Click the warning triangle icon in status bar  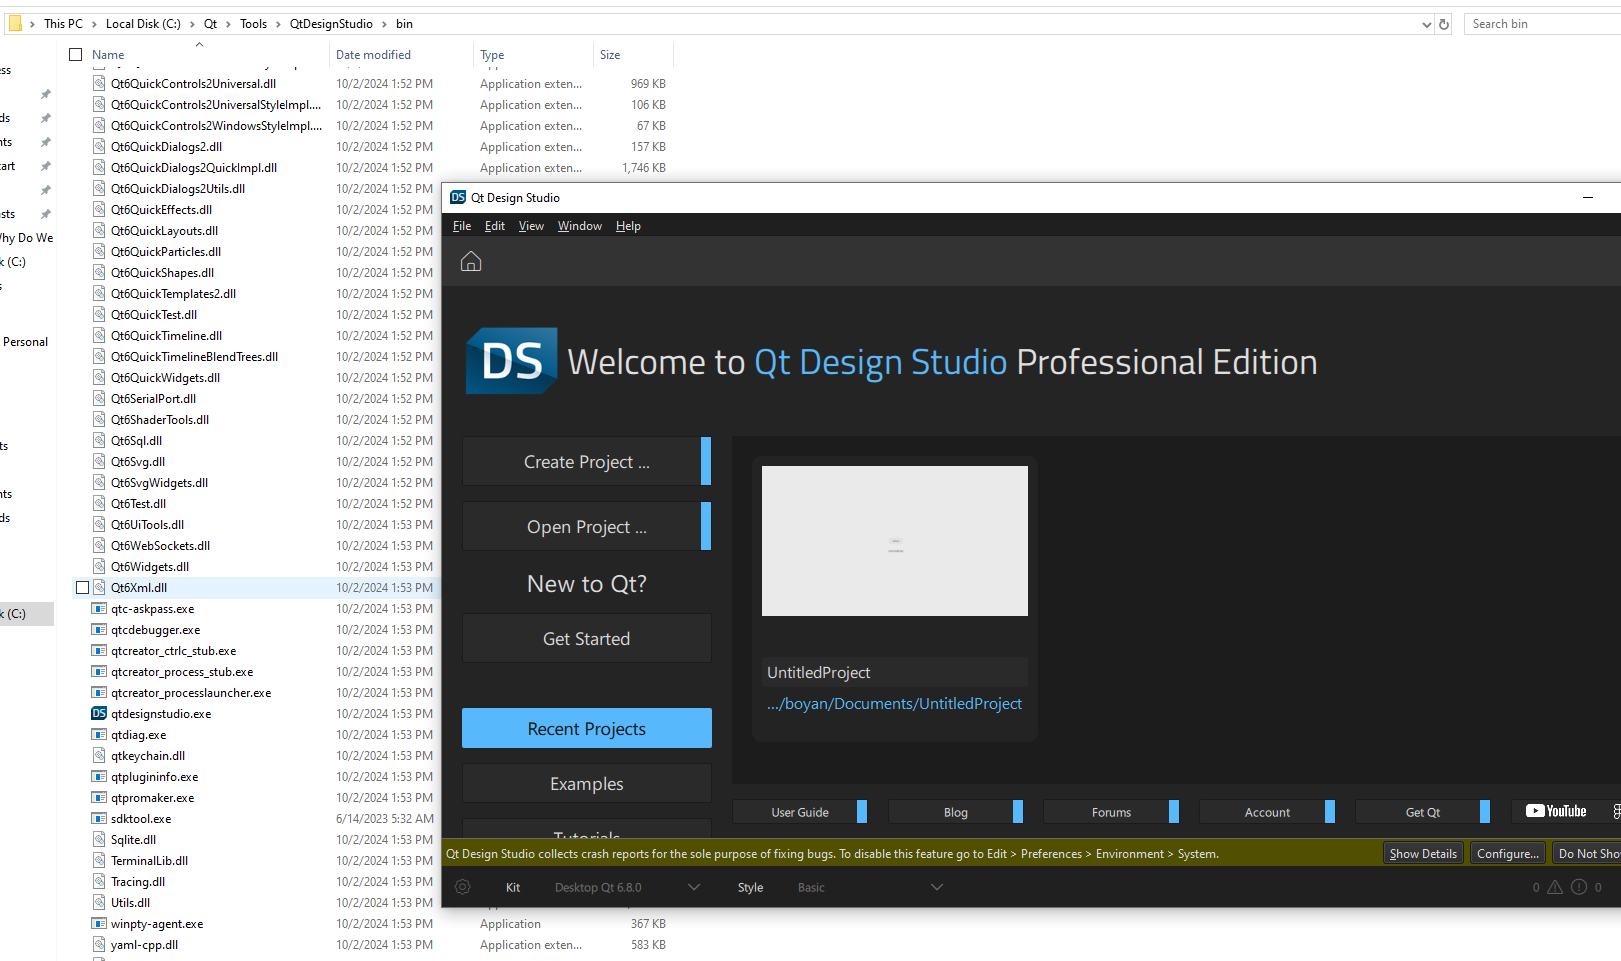tap(1555, 887)
